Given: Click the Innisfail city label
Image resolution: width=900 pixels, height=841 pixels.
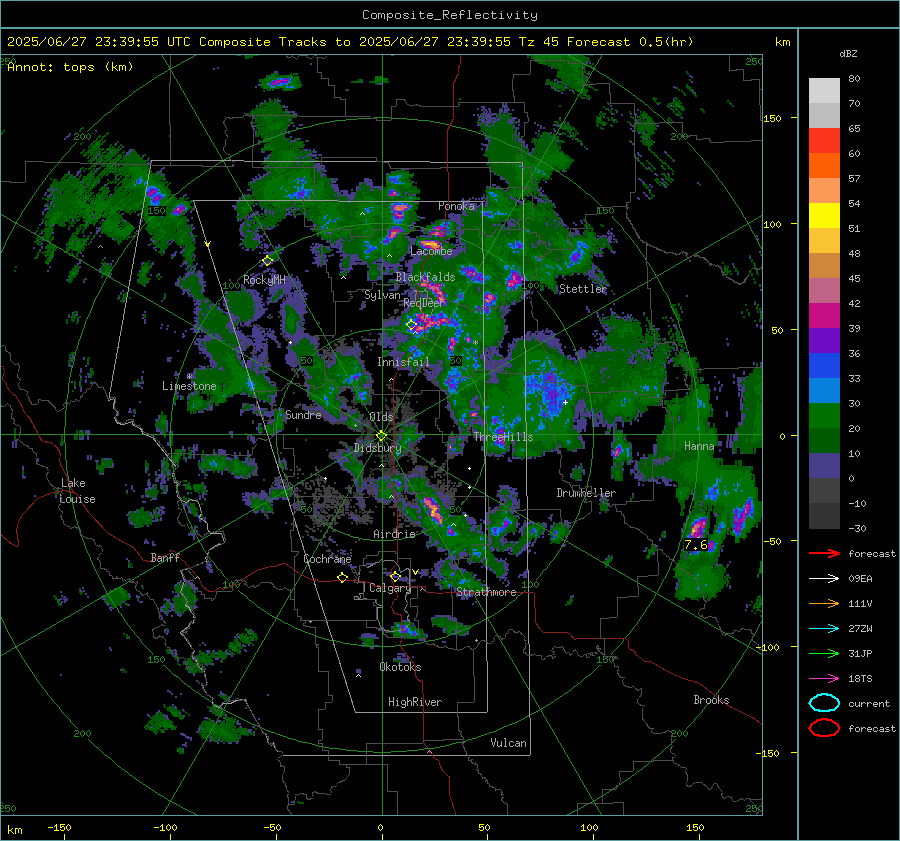Looking at the screenshot, I should coord(403,362).
